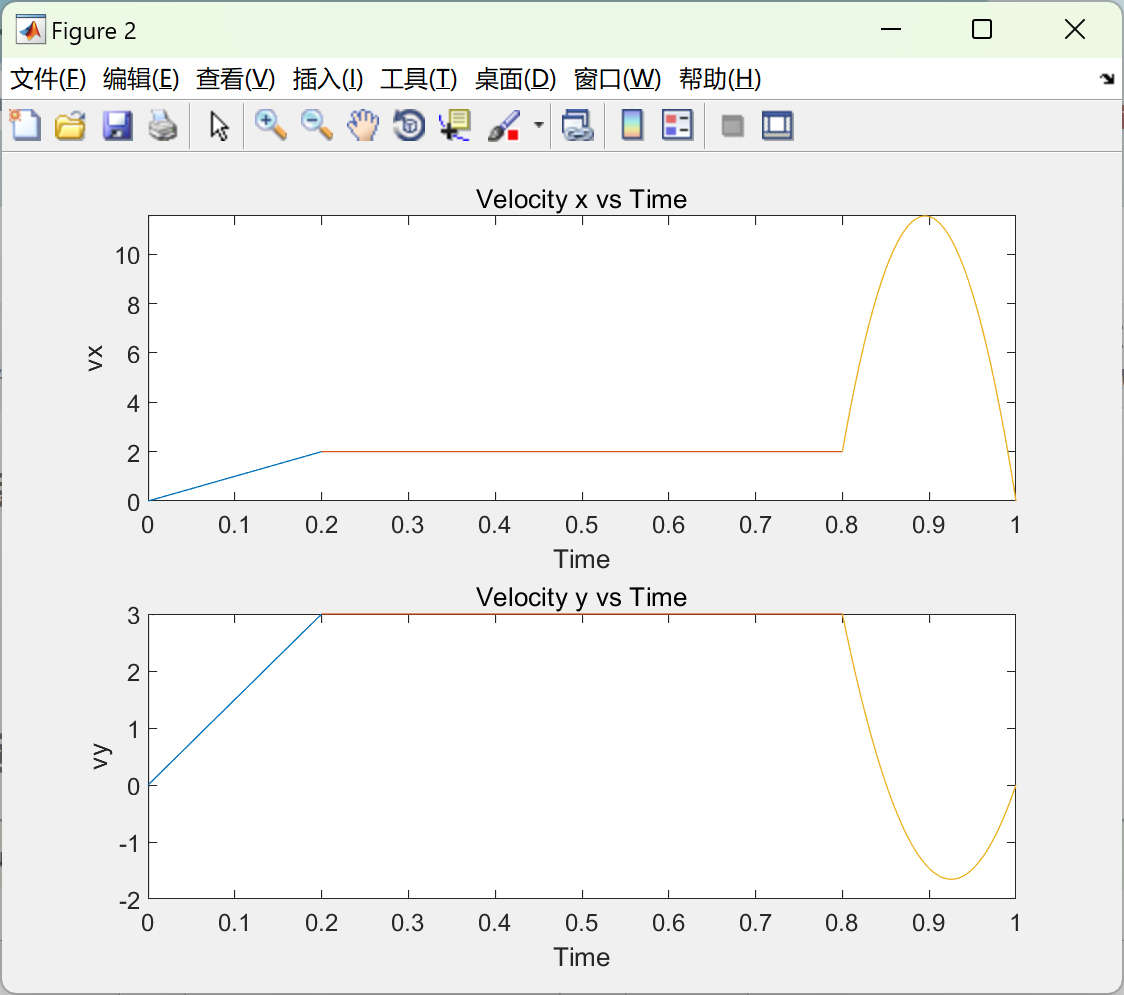Click the blue ramp line in vx plot

click(235, 476)
